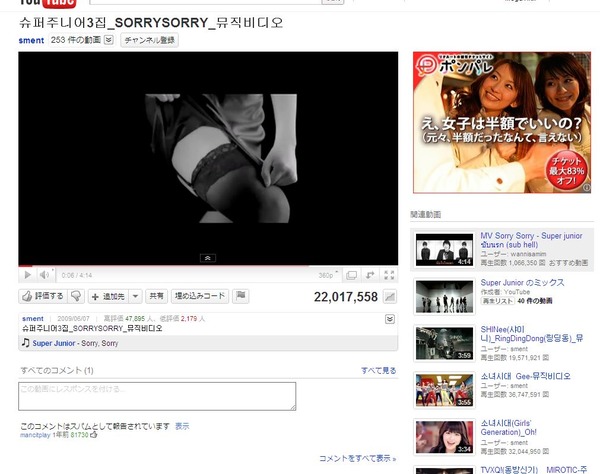Click the 0:06 / 4:14 time display
Screen dimensions: 600x474
(x=77, y=275)
